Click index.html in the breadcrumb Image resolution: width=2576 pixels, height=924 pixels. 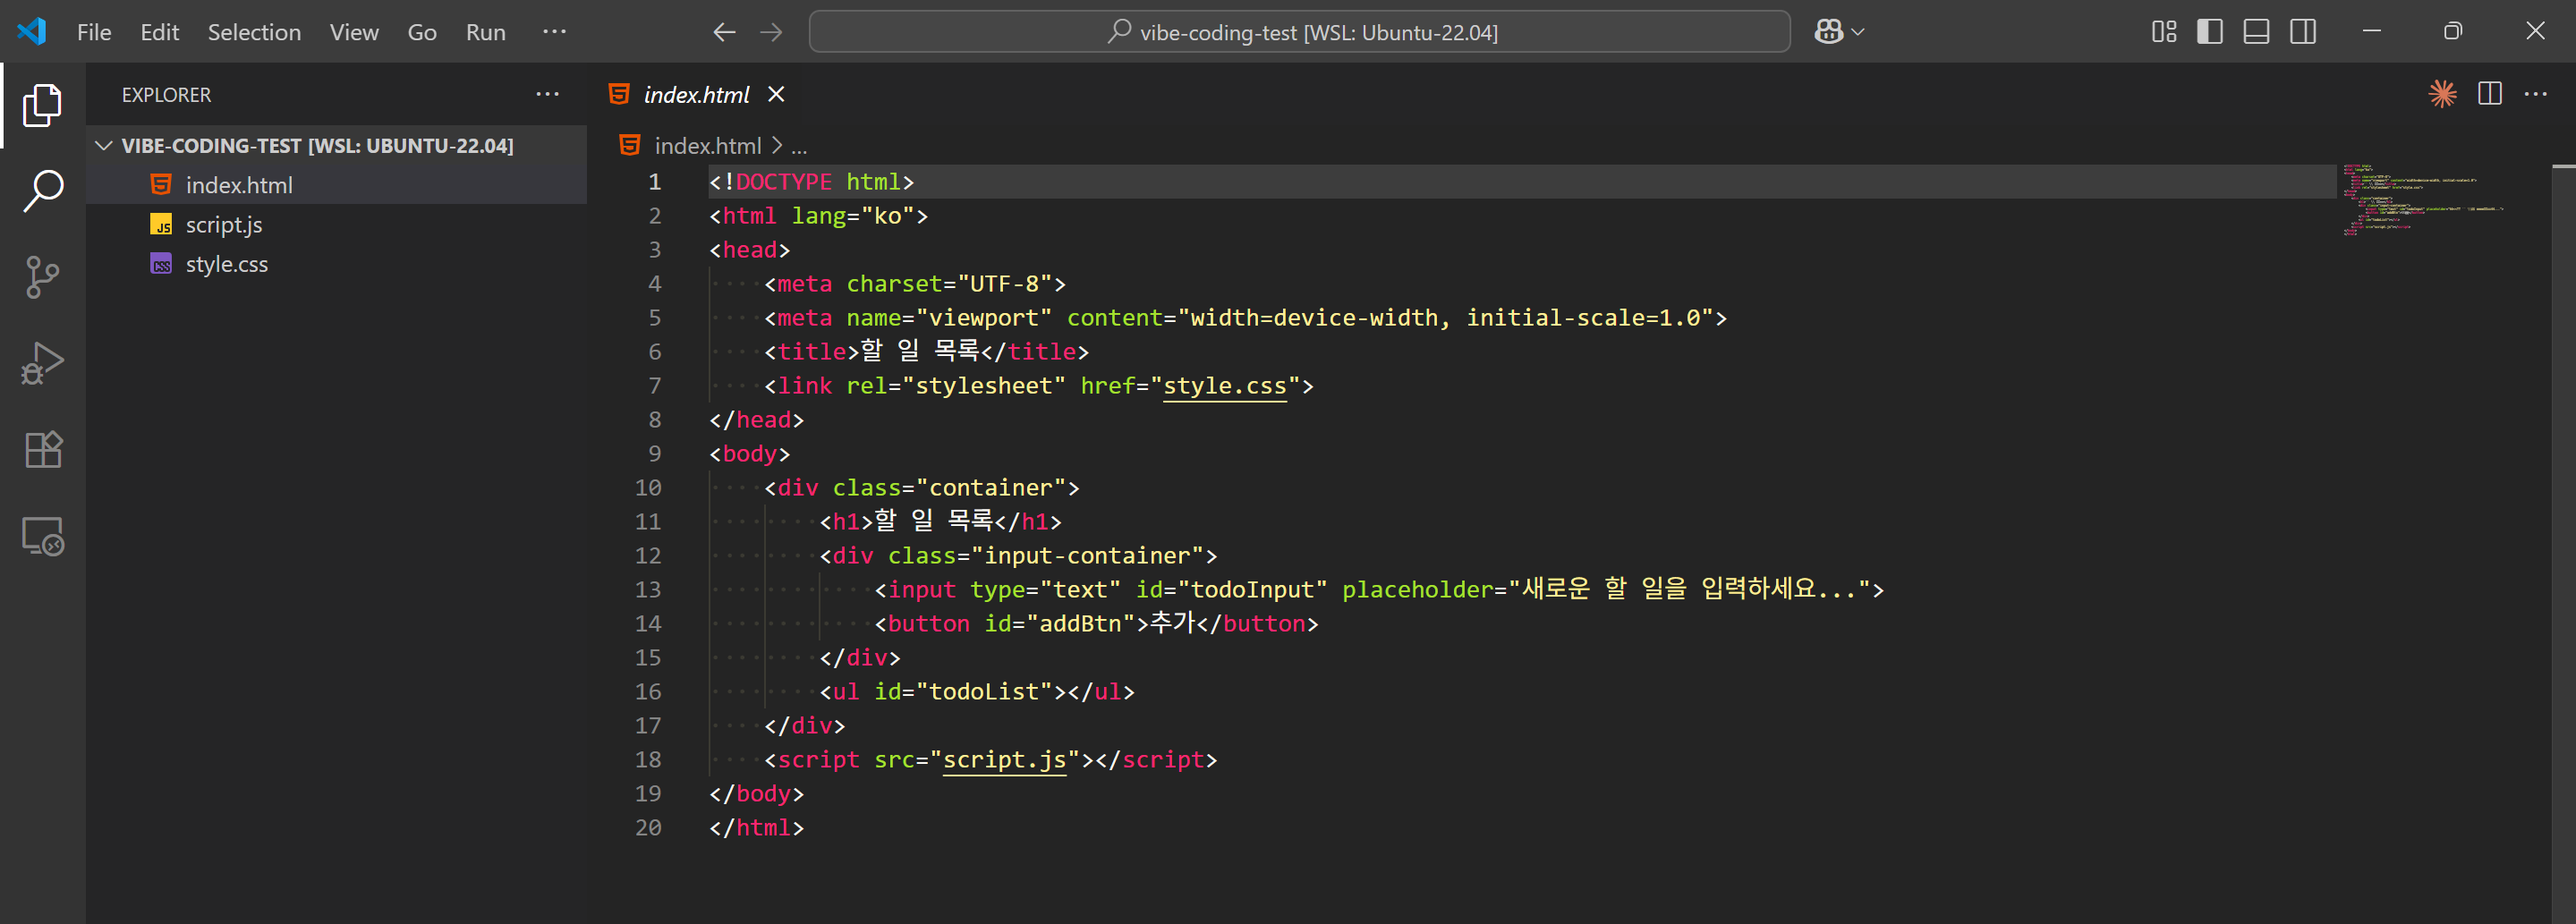pos(708,146)
